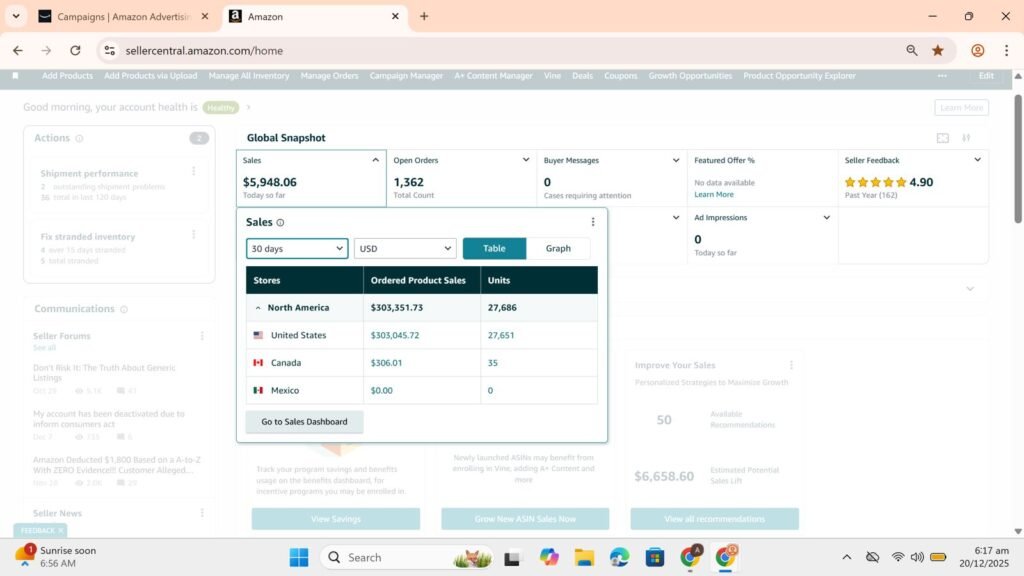The width and height of the screenshot is (1024, 576).
Task: Open the Sales info icon
Action: point(280,223)
